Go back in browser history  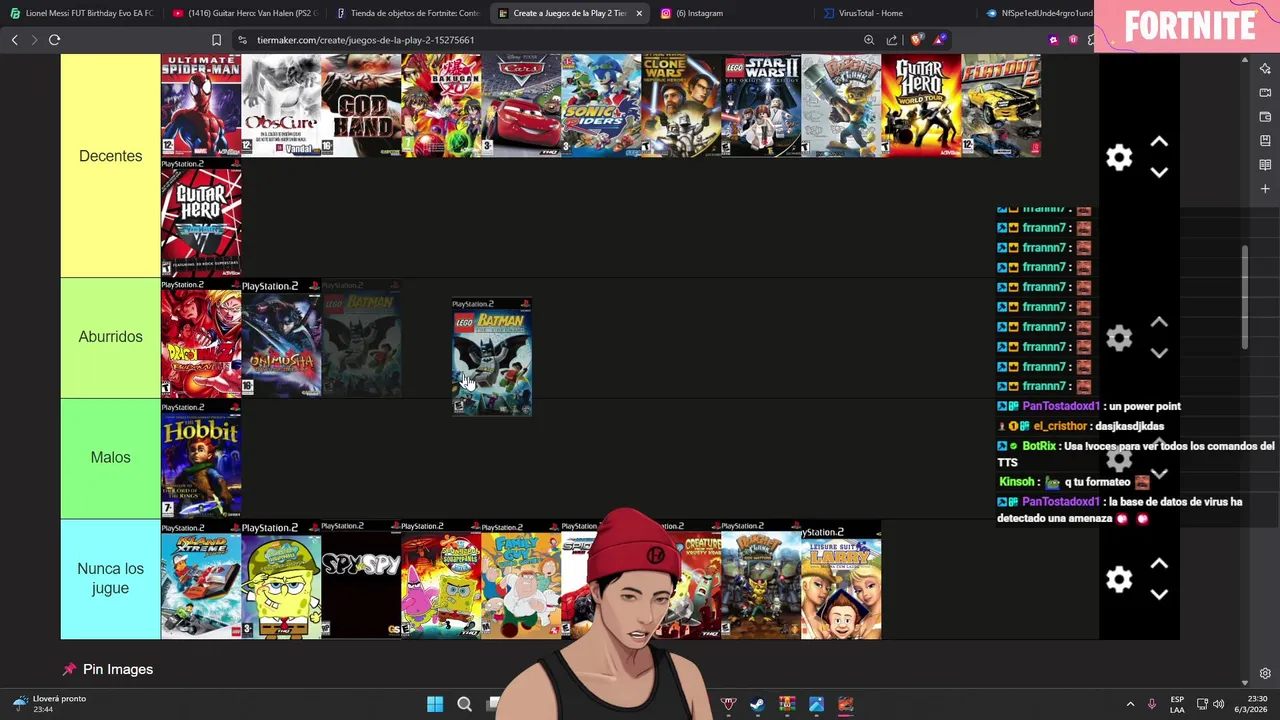[x=14, y=40]
